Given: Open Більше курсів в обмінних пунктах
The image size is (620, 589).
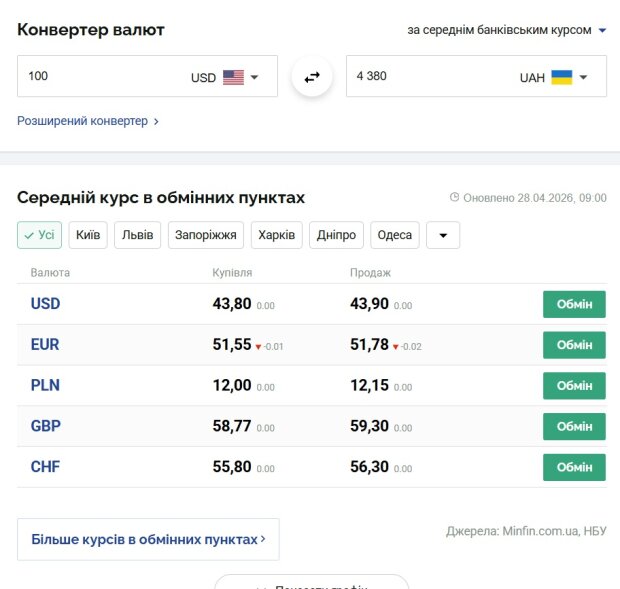Looking at the screenshot, I should point(148,539).
